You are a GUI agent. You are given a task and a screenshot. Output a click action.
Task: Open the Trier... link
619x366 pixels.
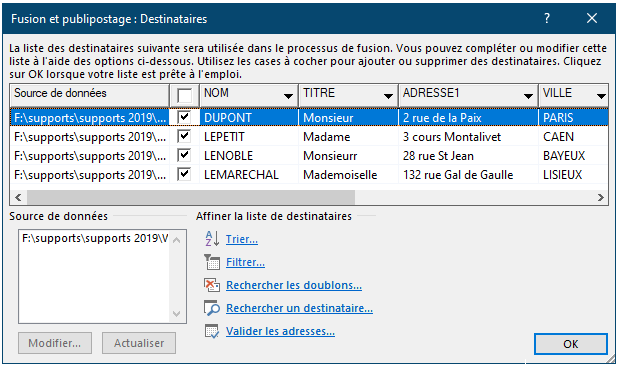pos(242,239)
